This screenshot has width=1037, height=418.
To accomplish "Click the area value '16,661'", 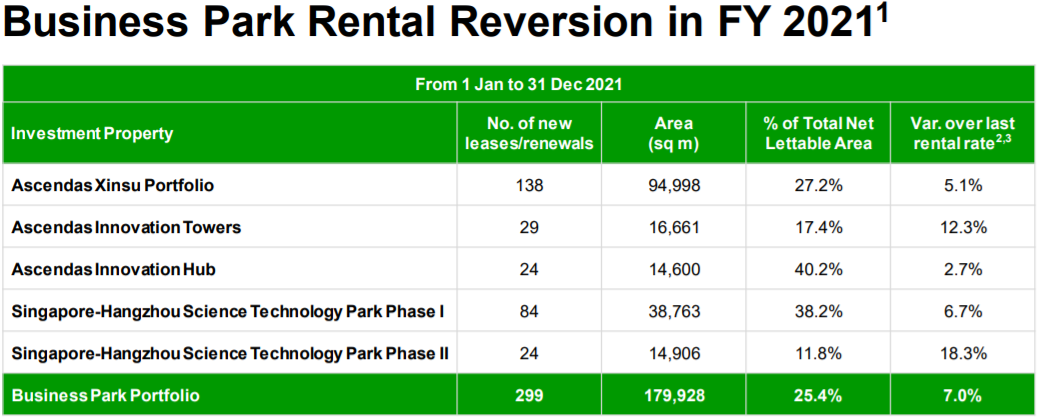I will pyautogui.click(x=674, y=228).
